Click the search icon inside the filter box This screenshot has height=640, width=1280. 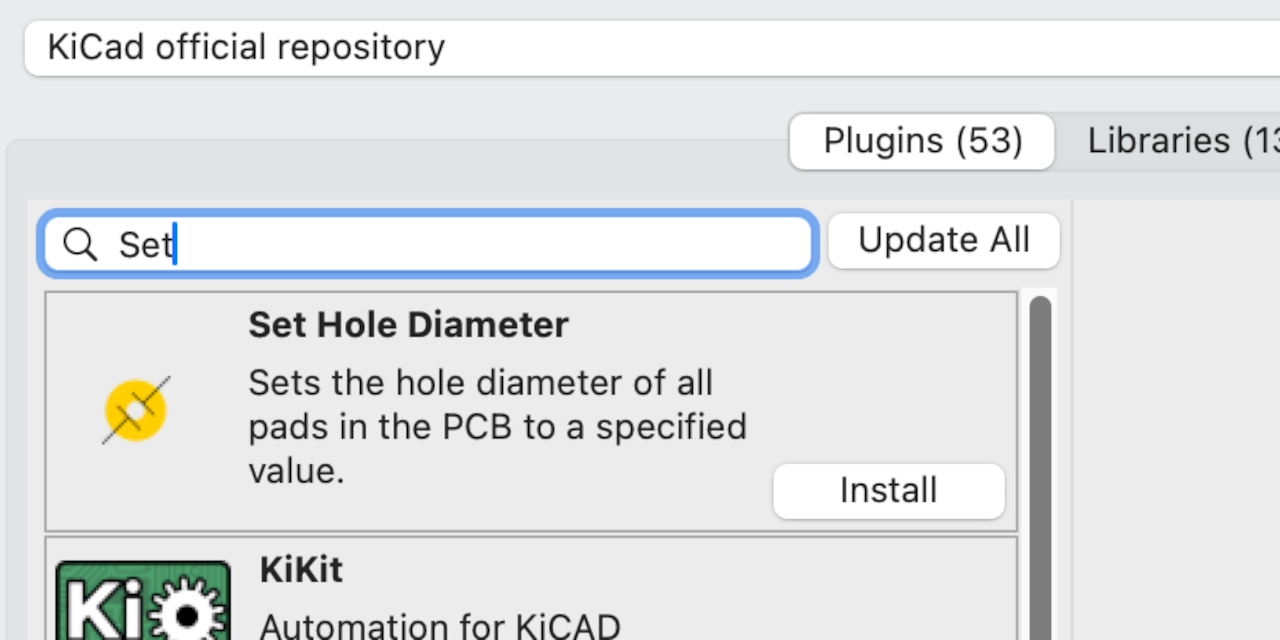79,244
